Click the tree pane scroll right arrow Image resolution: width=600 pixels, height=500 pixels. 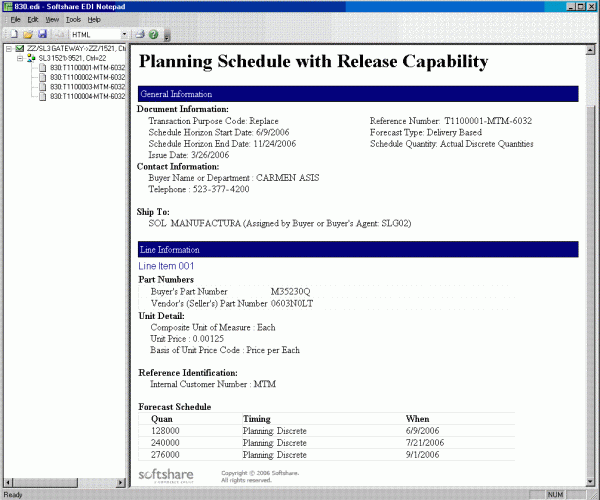click(121, 483)
